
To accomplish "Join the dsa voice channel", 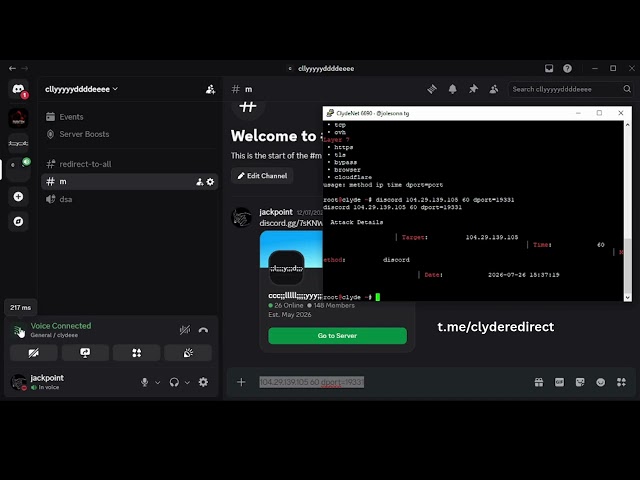I will pyautogui.click(x=129, y=199).
